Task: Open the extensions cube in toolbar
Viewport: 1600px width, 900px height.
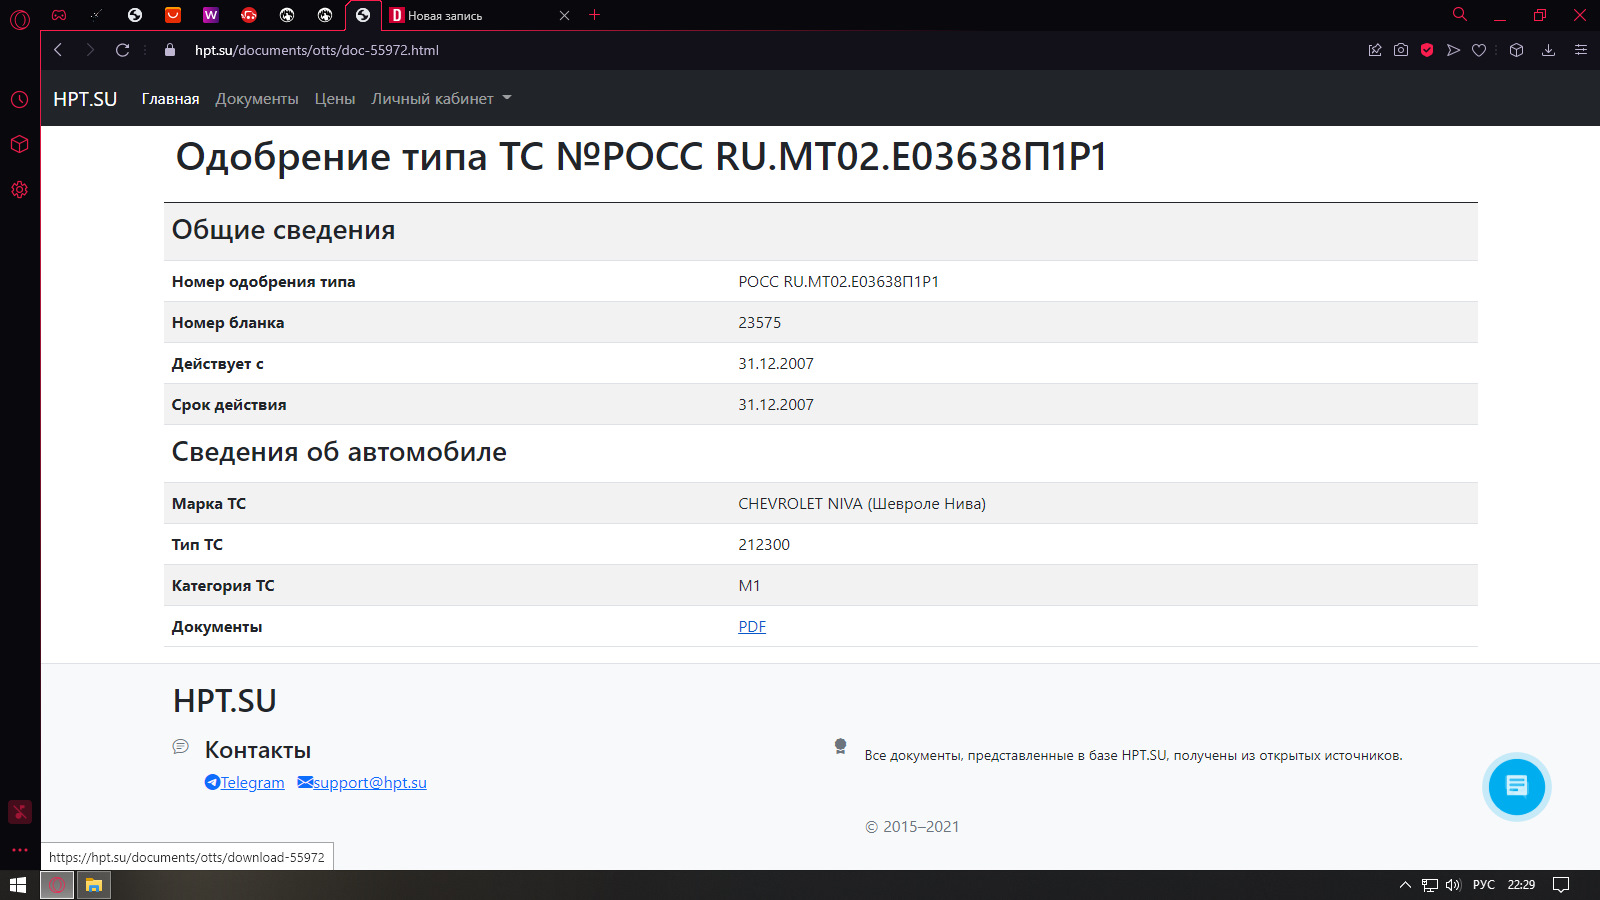Action: [x=1517, y=50]
